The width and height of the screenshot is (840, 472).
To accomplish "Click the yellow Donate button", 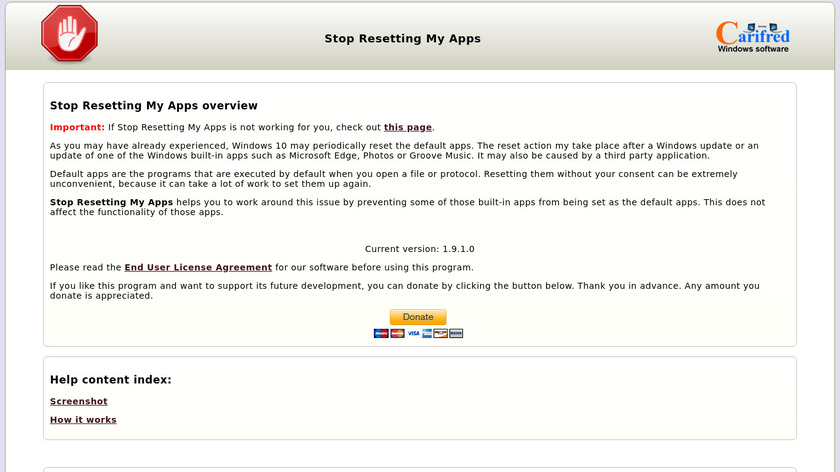I will pyautogui.click(x=418, y=317).
